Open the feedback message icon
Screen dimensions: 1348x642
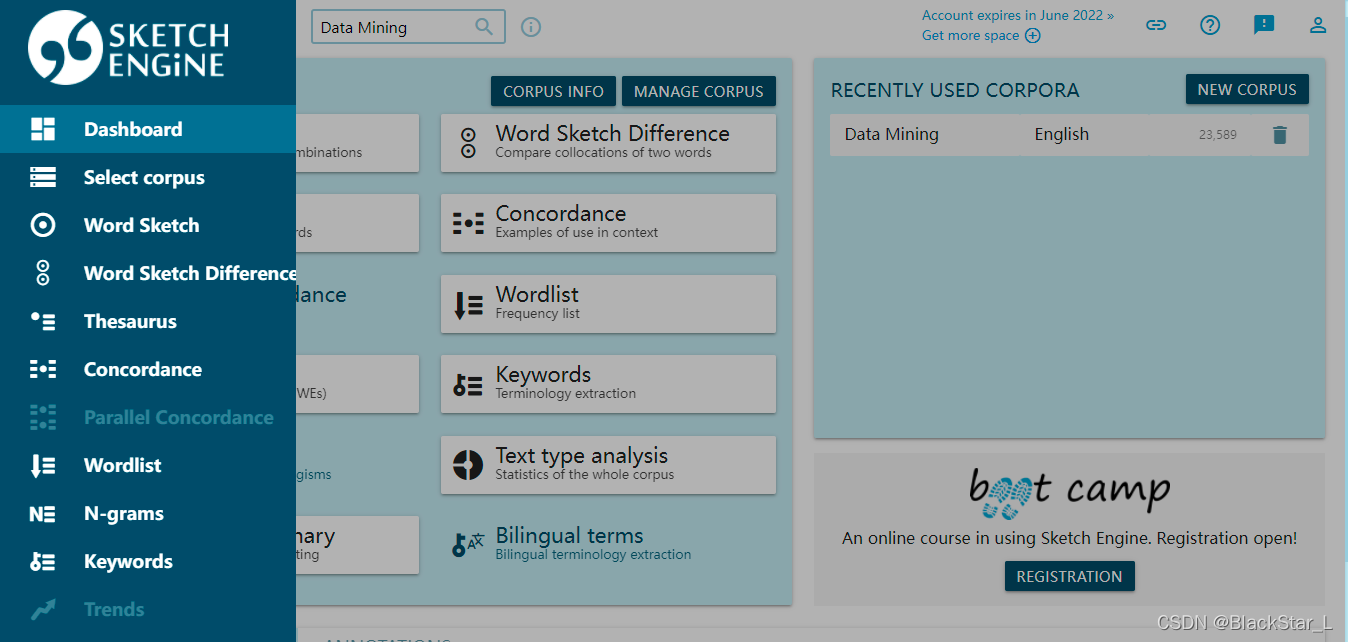click(x=1264, y=25)
